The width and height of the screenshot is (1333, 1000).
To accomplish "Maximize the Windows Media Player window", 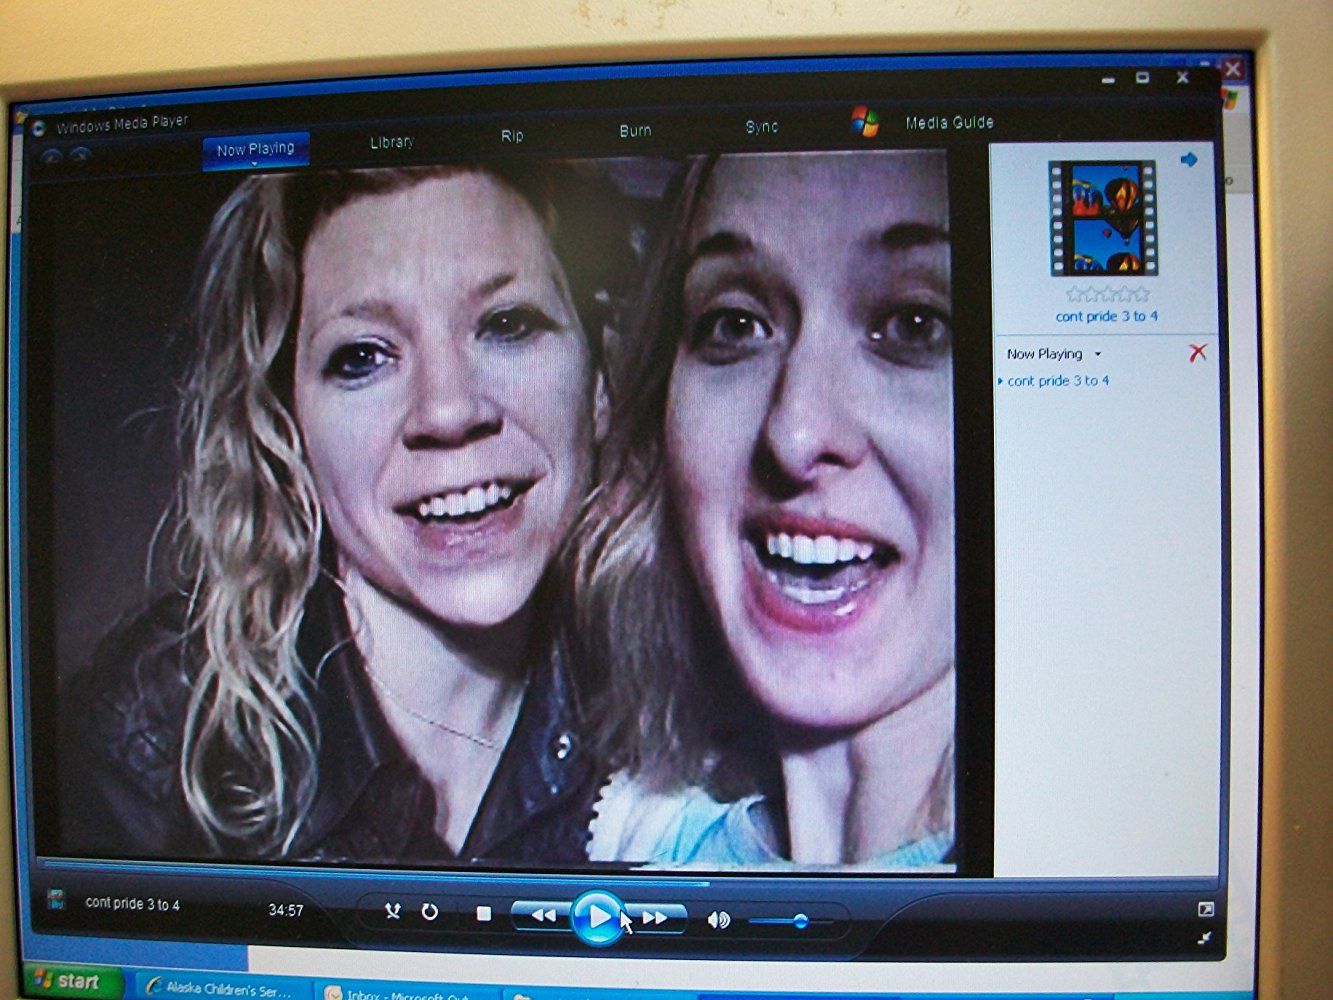I will (1142, 77).
